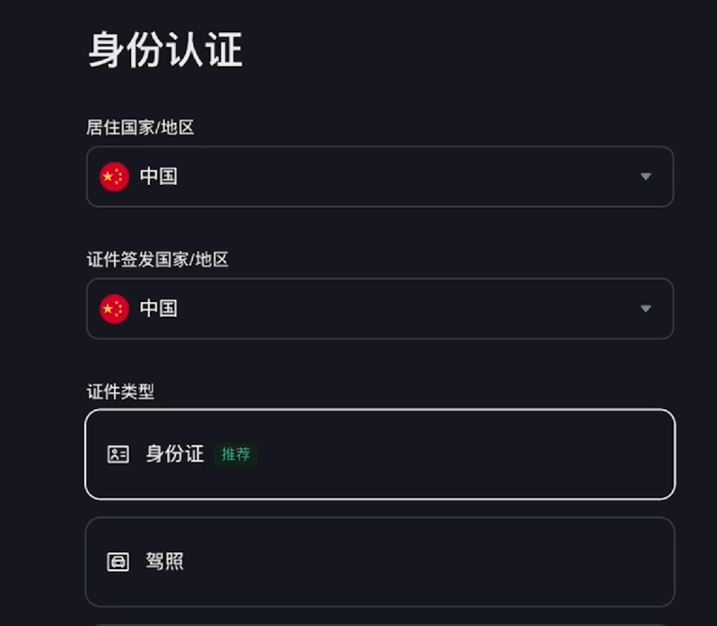Select the 驾照 document type option

point(380,562)
